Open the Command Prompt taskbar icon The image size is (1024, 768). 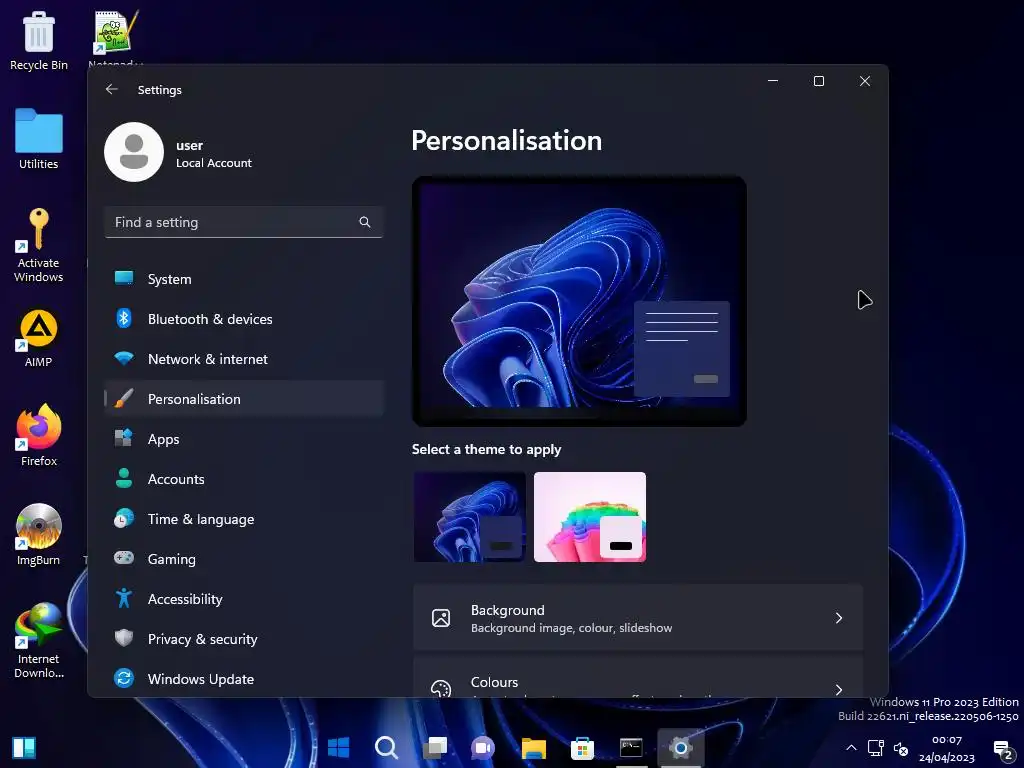pos(631,748)
